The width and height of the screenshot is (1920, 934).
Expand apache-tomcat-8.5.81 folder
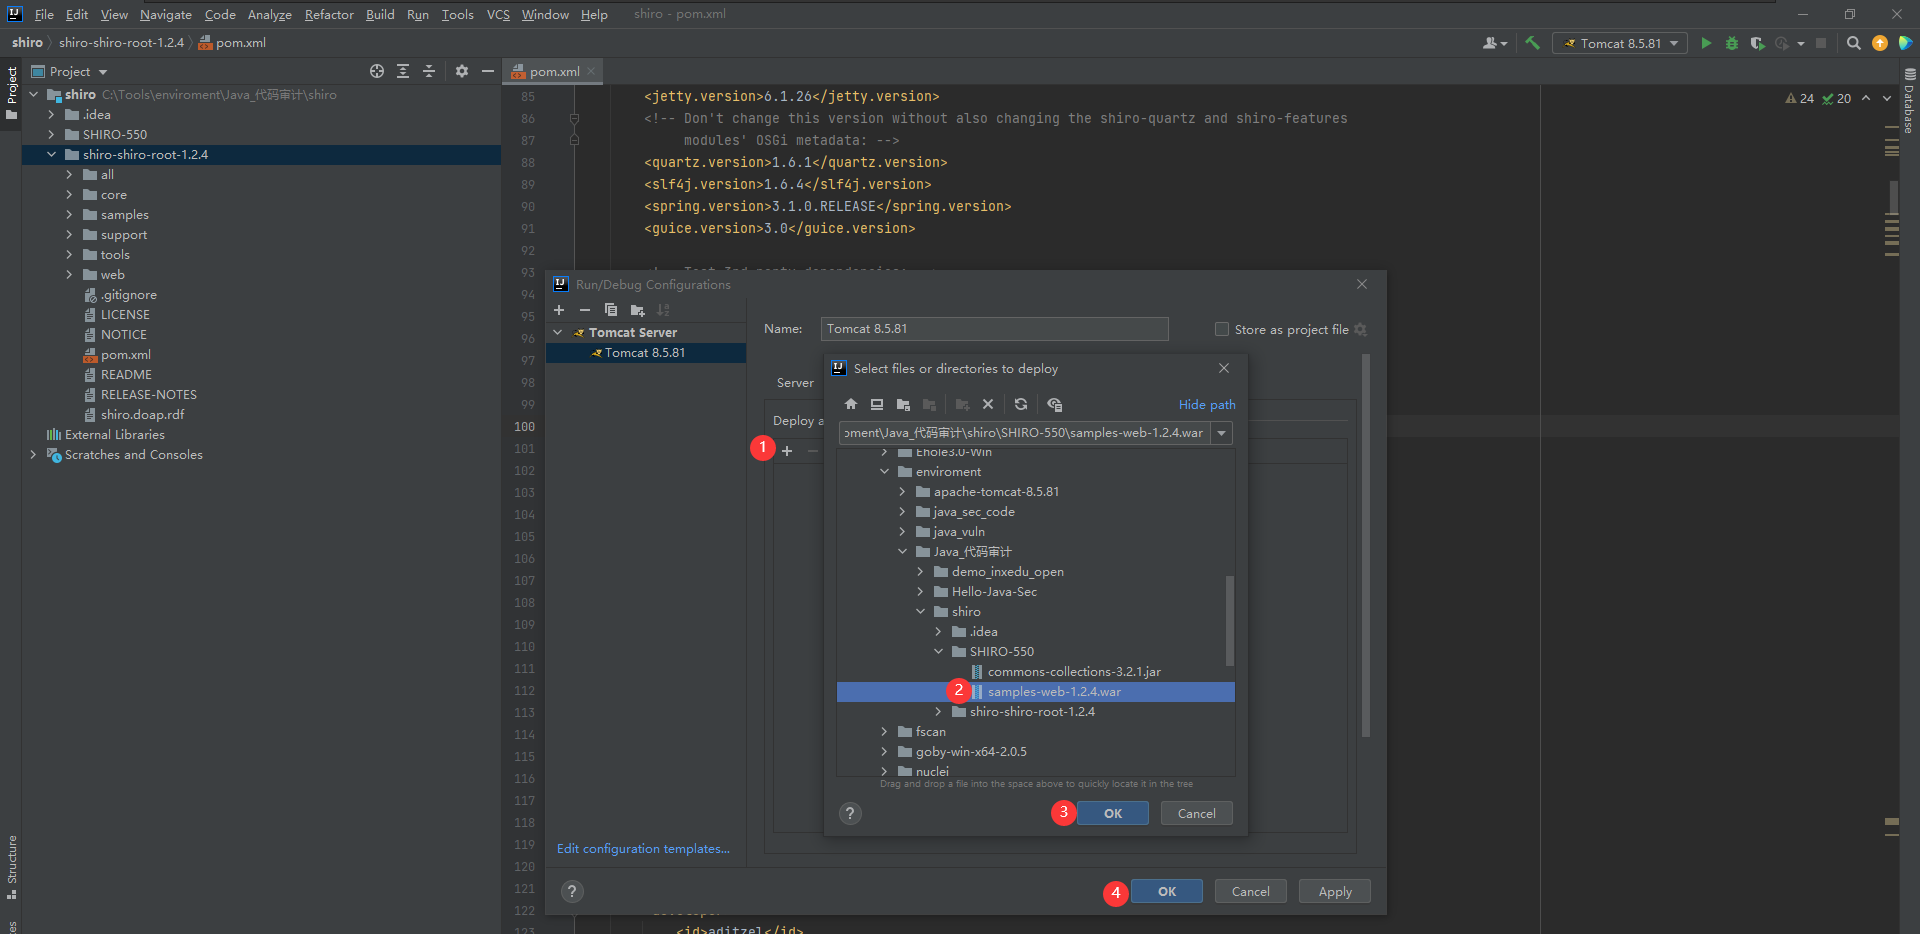coord(902,492)
